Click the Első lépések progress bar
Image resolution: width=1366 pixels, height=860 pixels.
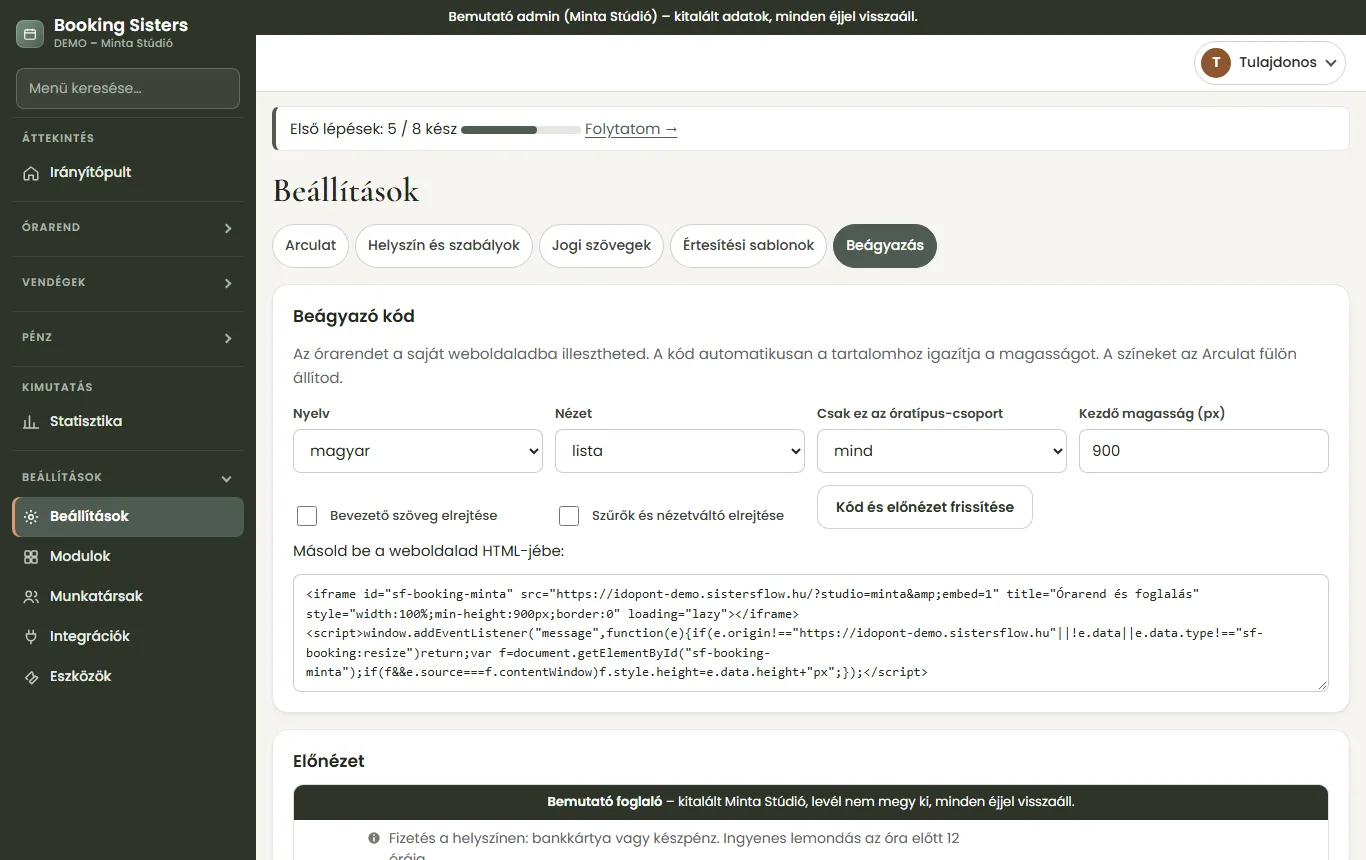pyautogui.click(x=521, y=130)
